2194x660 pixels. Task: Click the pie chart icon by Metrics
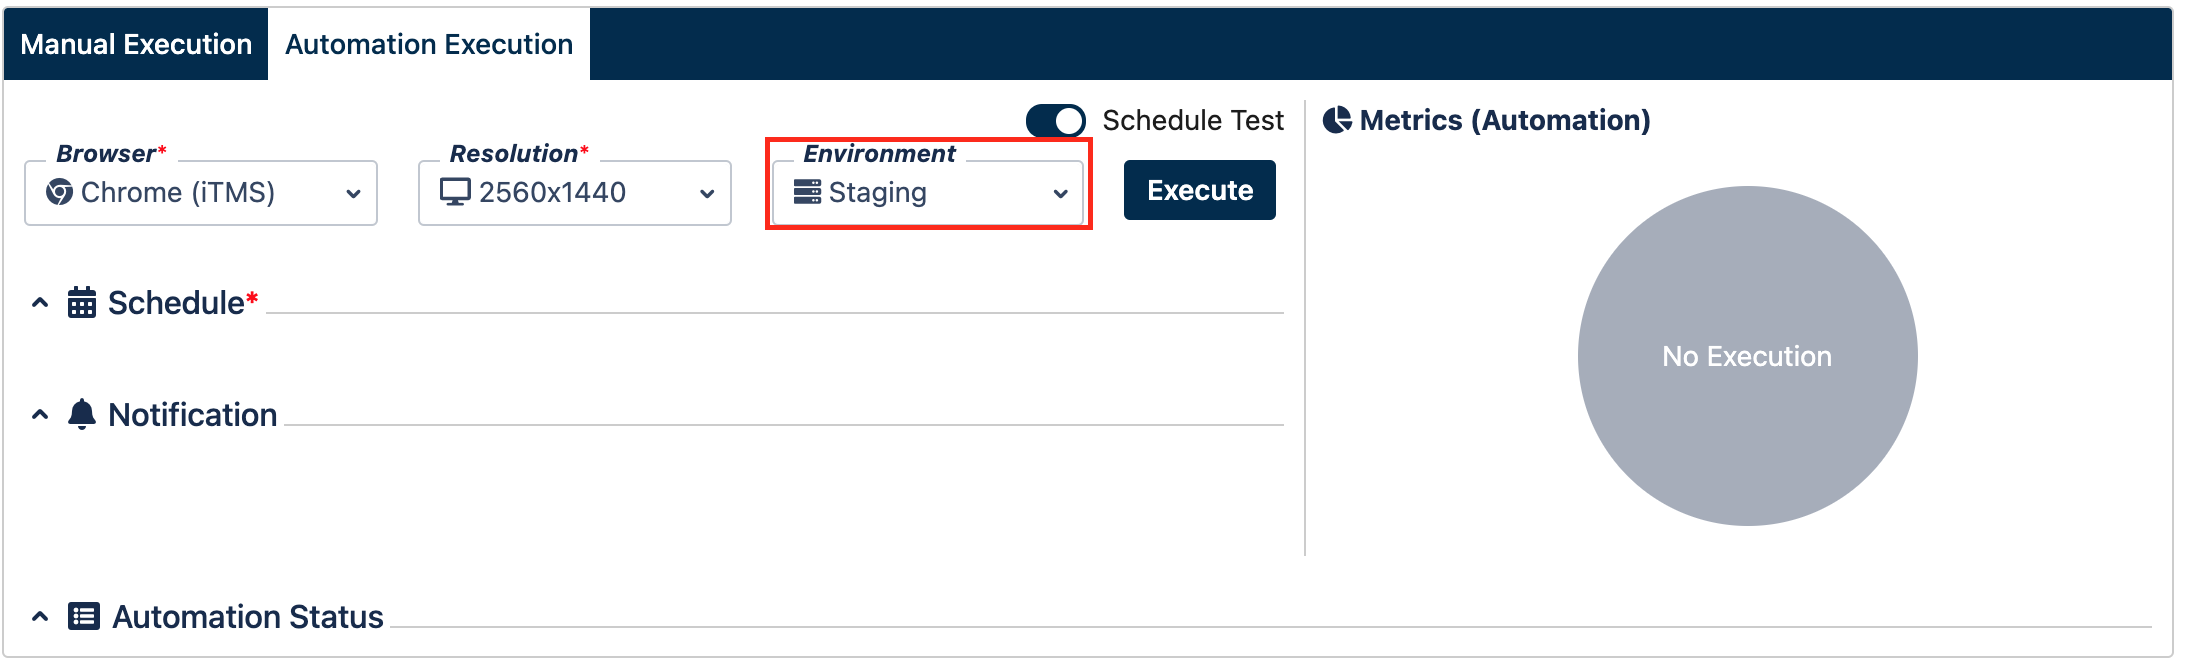click(x=1337, y=120)
